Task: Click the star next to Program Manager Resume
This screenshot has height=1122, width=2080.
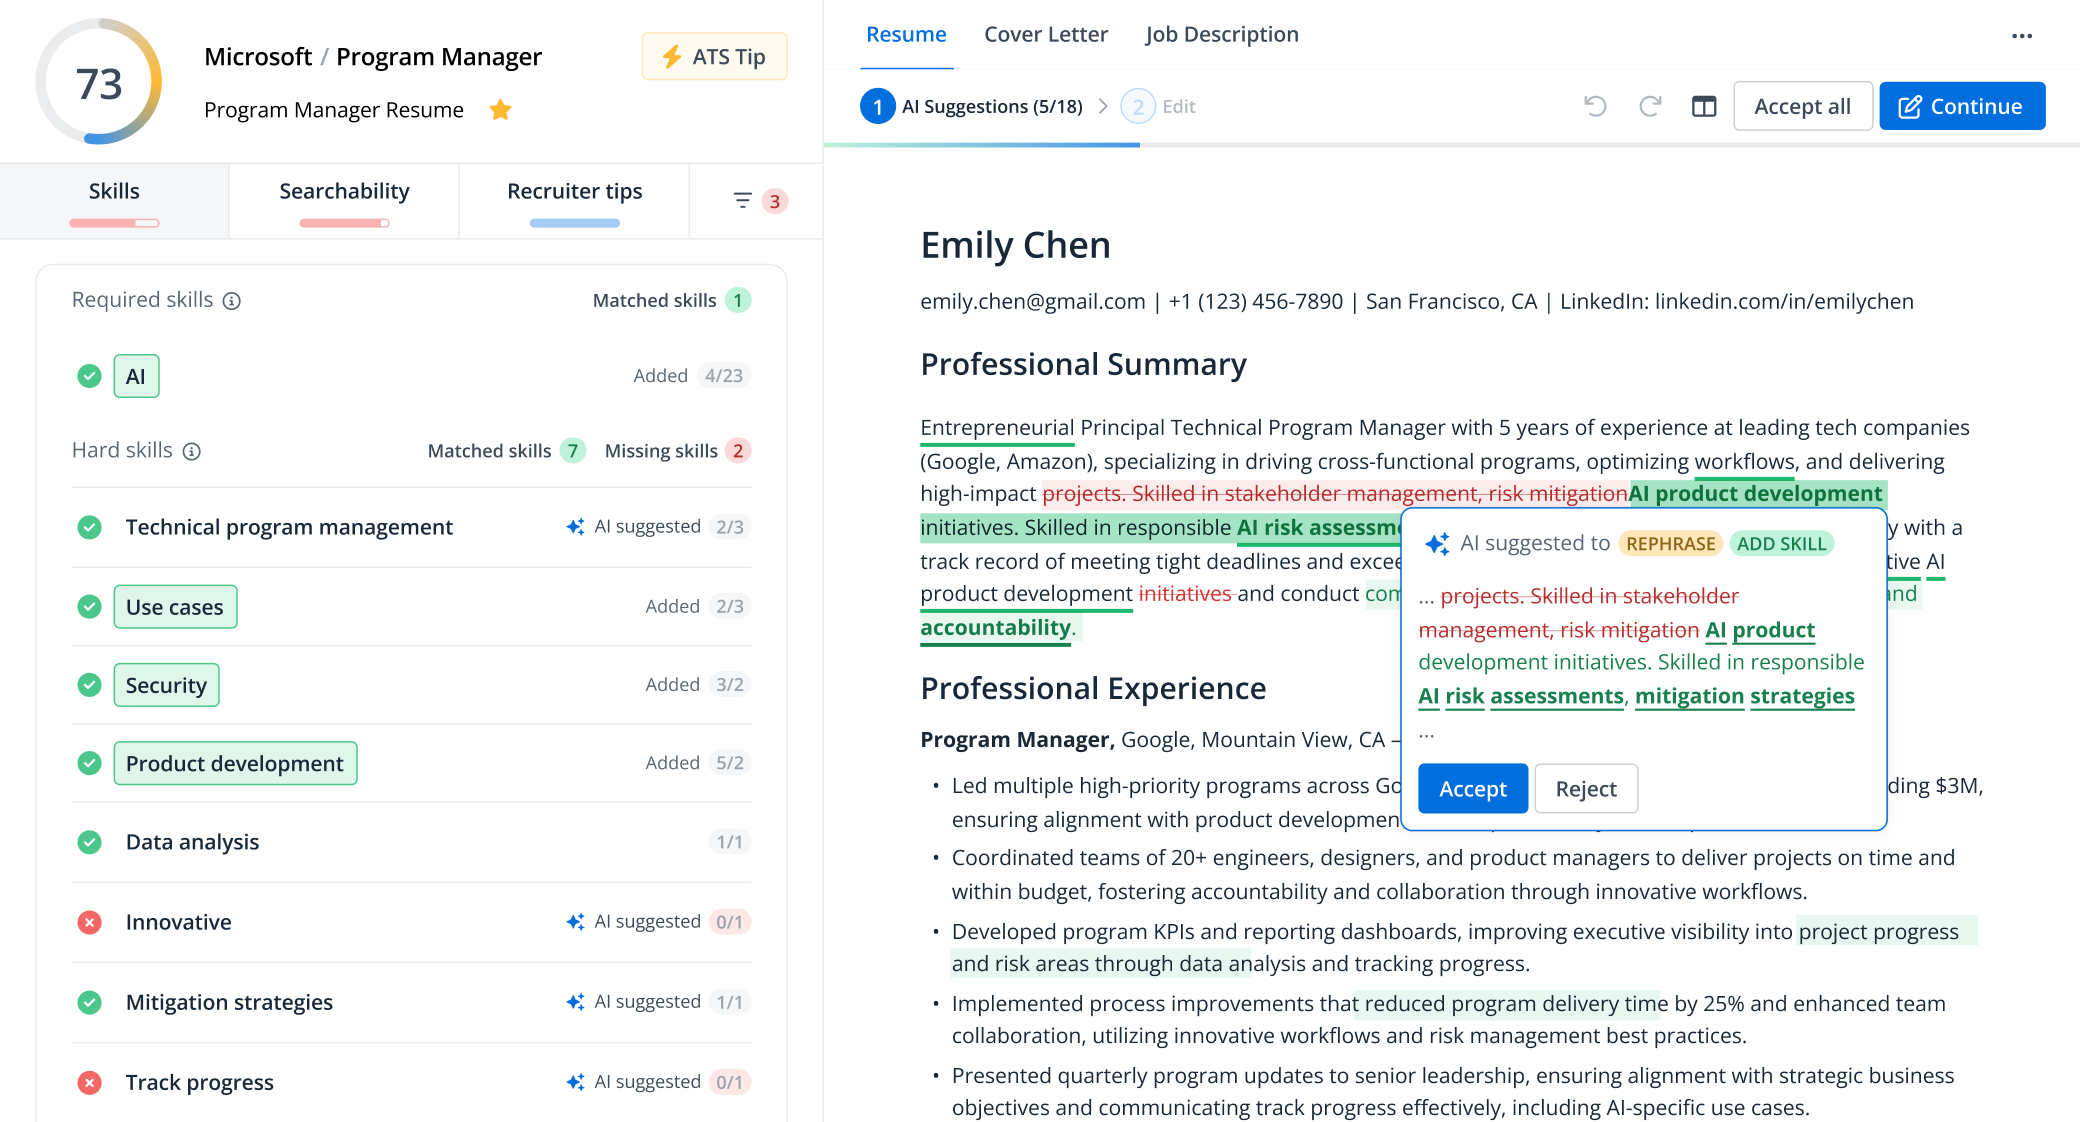Action: [x=500, y=110]
